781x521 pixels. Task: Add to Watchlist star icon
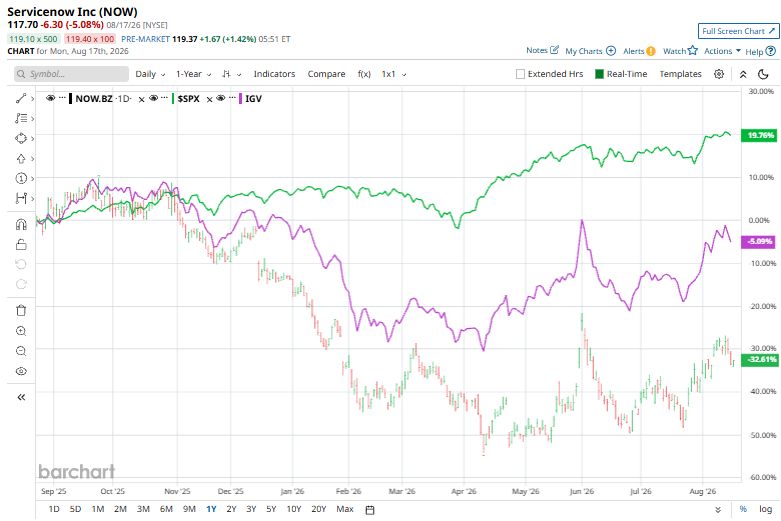[693, 50]
